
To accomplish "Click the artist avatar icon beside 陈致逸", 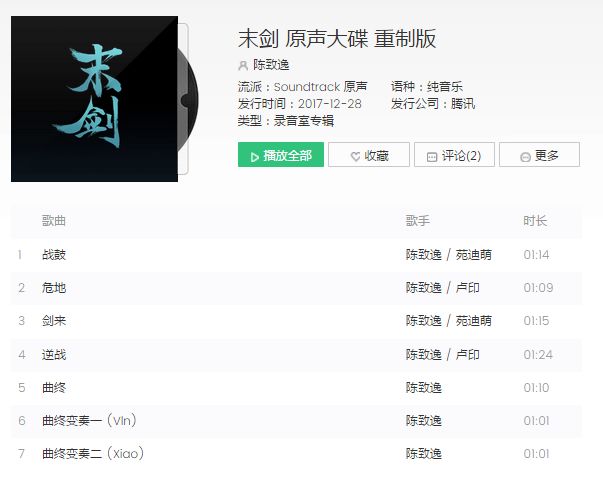I will 243,65.
